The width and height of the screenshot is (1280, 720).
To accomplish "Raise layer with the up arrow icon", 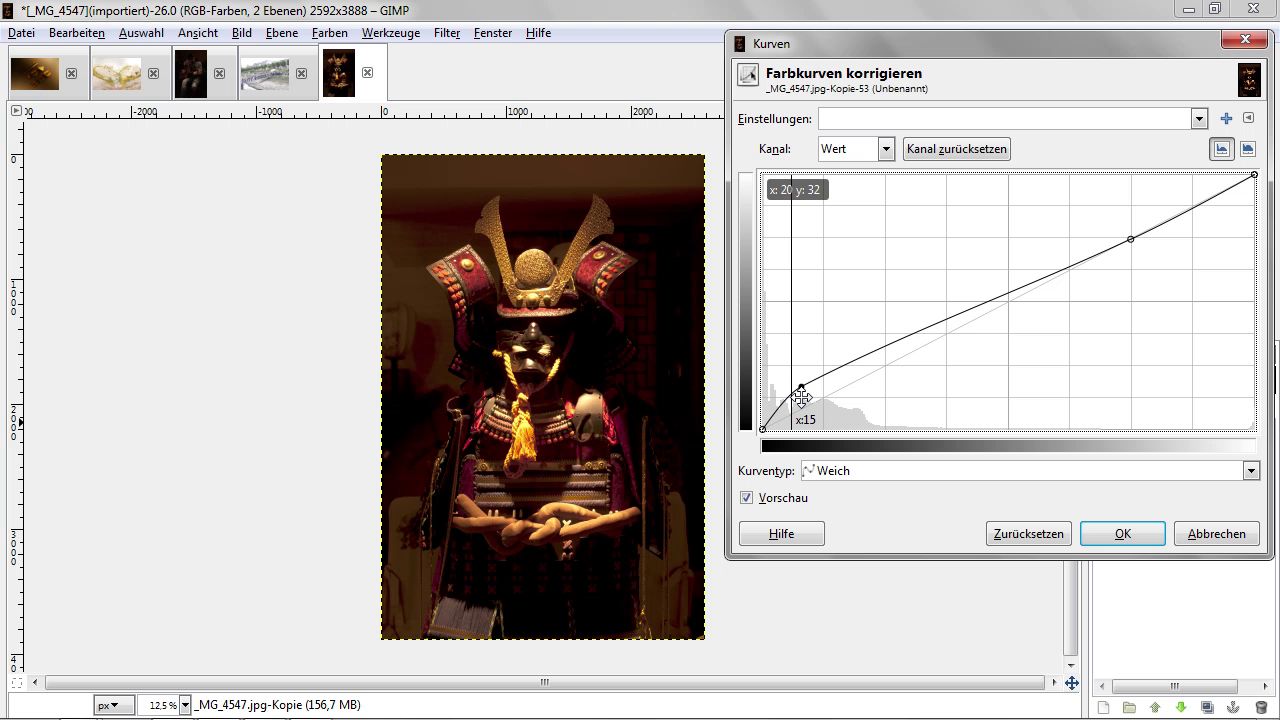I will tap(1155, 708).
